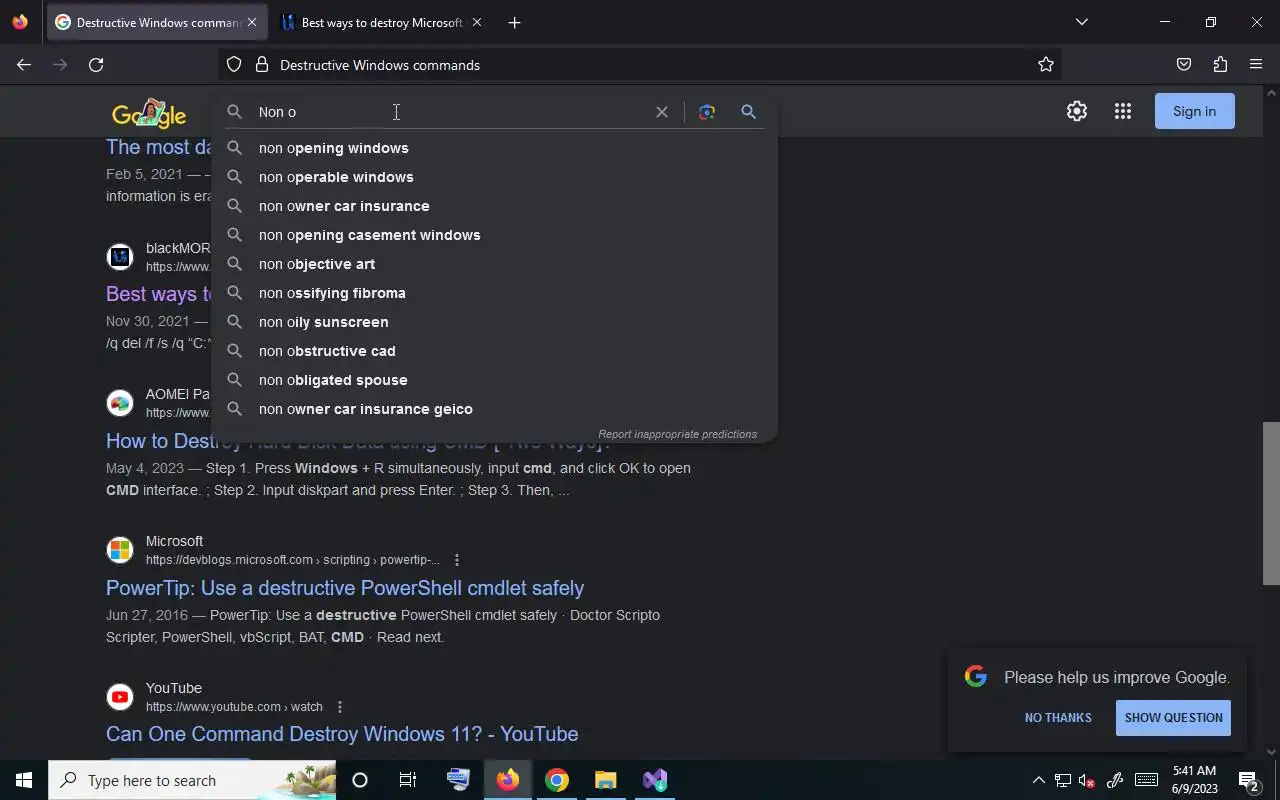
Task: Open Visual Studio from taskbar
Action: (655, 780)
